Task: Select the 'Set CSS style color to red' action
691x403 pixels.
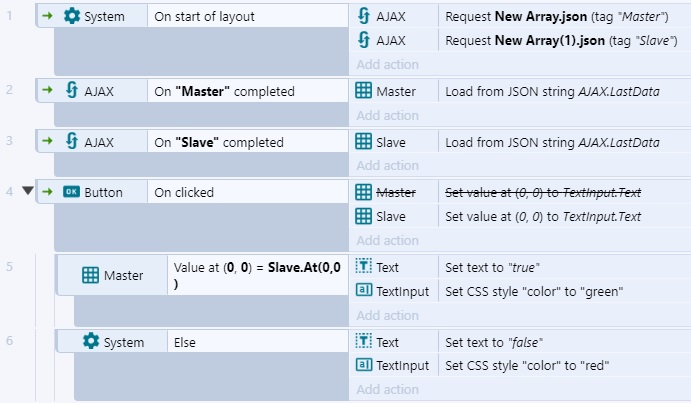Action: coord(527,365)
